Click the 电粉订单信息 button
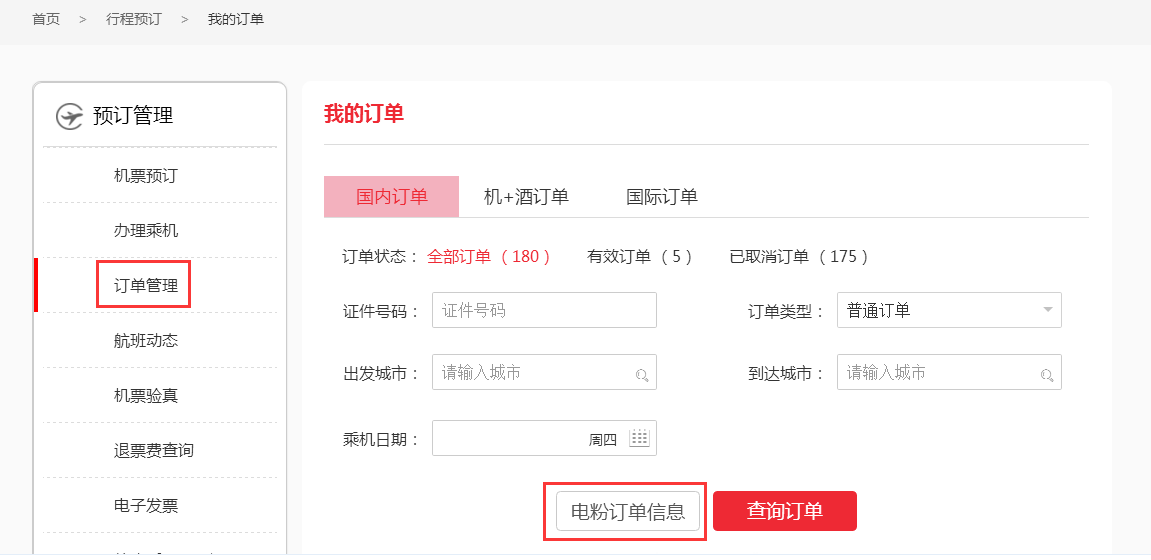This screenshot has width=1151, height=560. click(627, 512)
